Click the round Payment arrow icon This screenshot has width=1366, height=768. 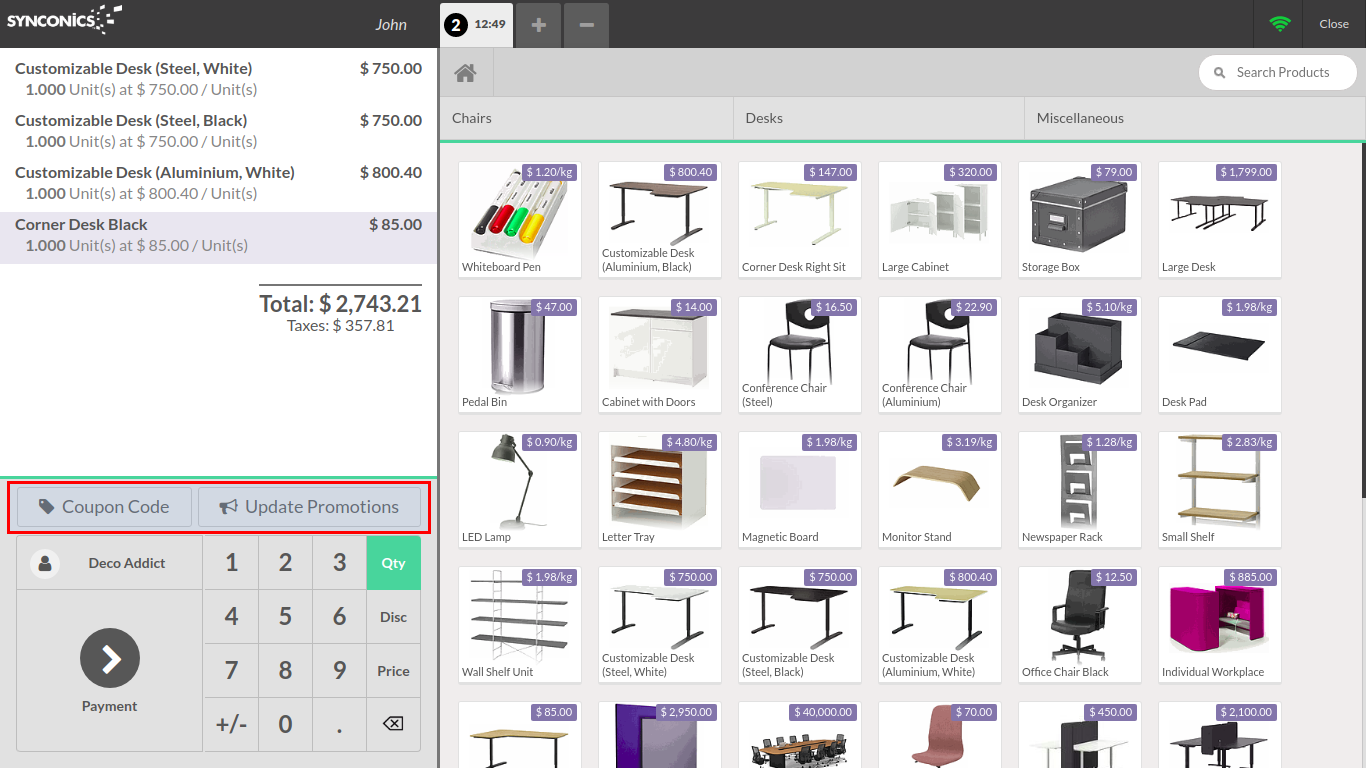110,658
